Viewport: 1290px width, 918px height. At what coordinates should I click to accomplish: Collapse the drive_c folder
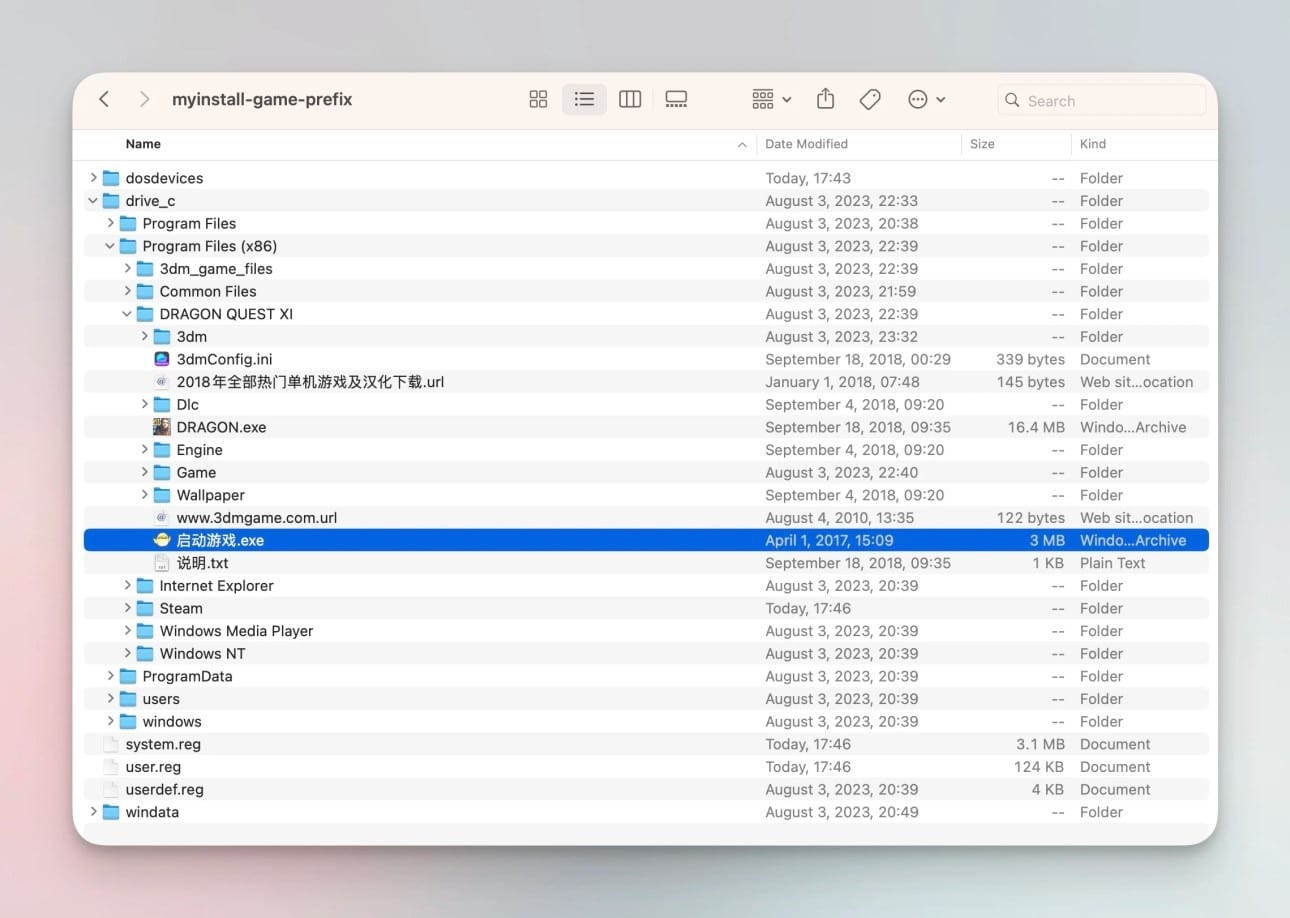click(x=93, y=201)
